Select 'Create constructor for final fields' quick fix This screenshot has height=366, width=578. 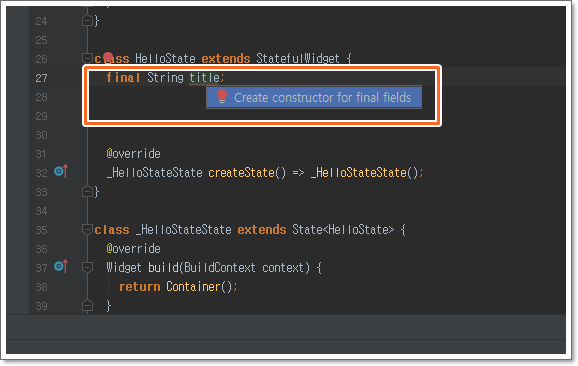(314, 97)
